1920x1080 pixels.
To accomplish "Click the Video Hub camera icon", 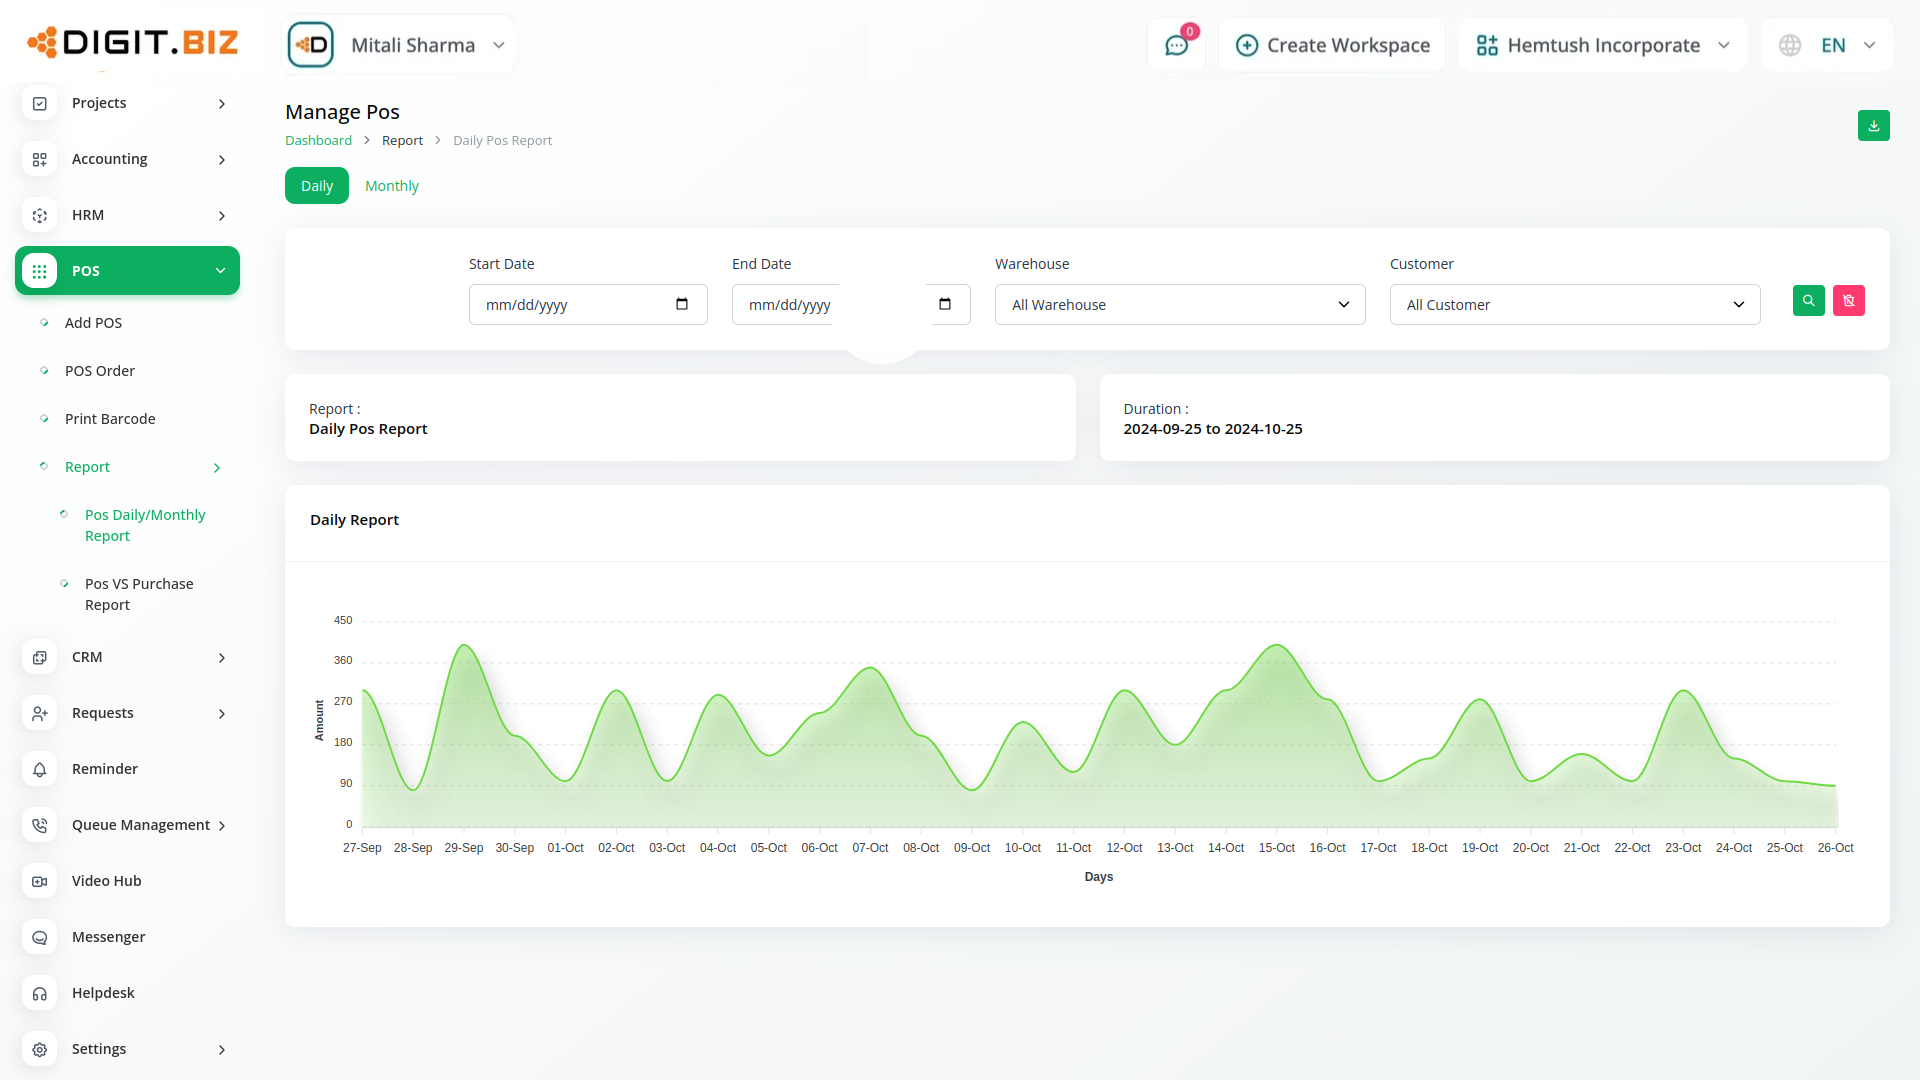I will point(40,881).
